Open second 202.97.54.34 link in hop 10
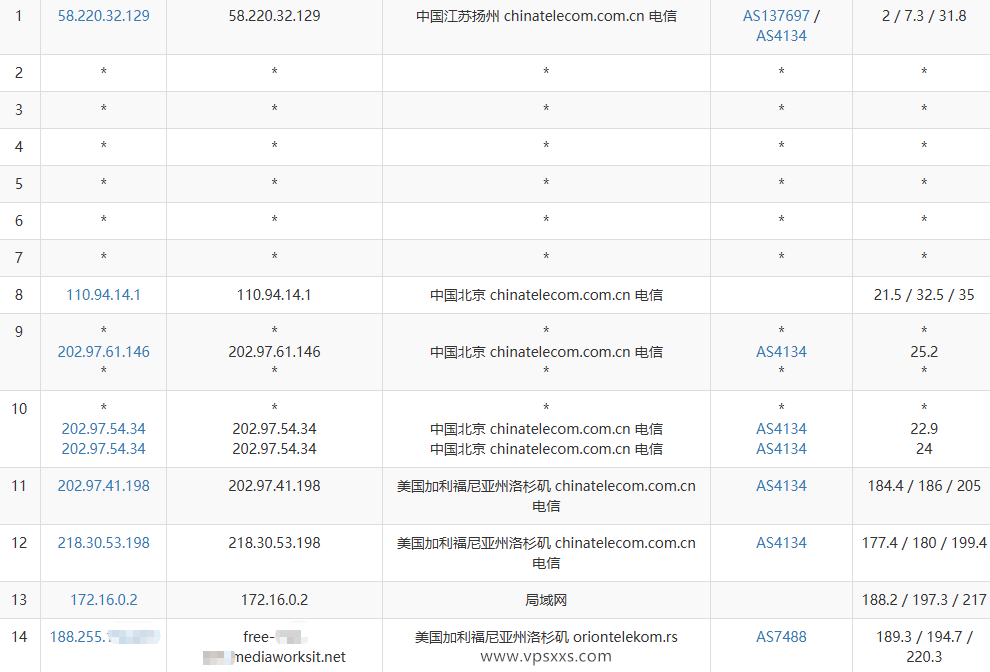This screenshot has width=990, height=672. [x=104, y=449]
